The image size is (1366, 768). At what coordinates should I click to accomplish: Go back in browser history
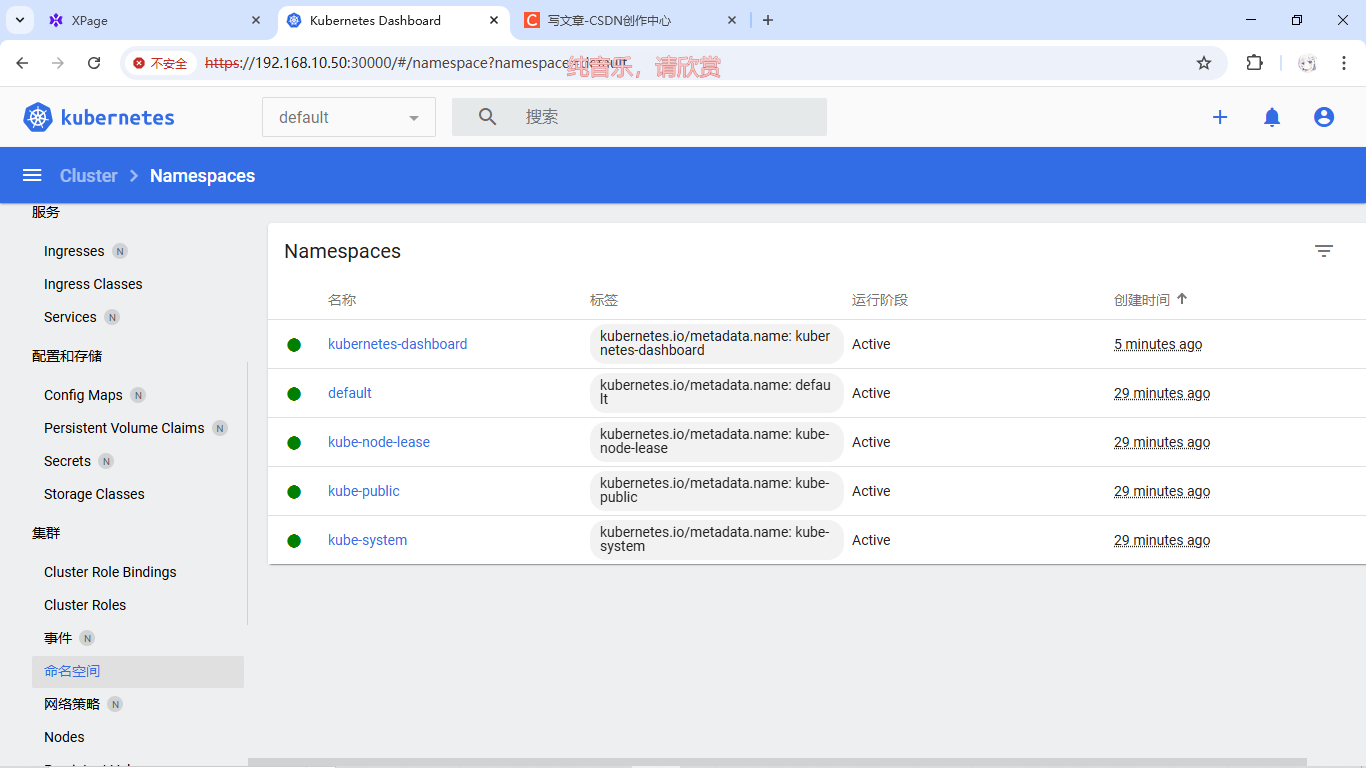22,63
